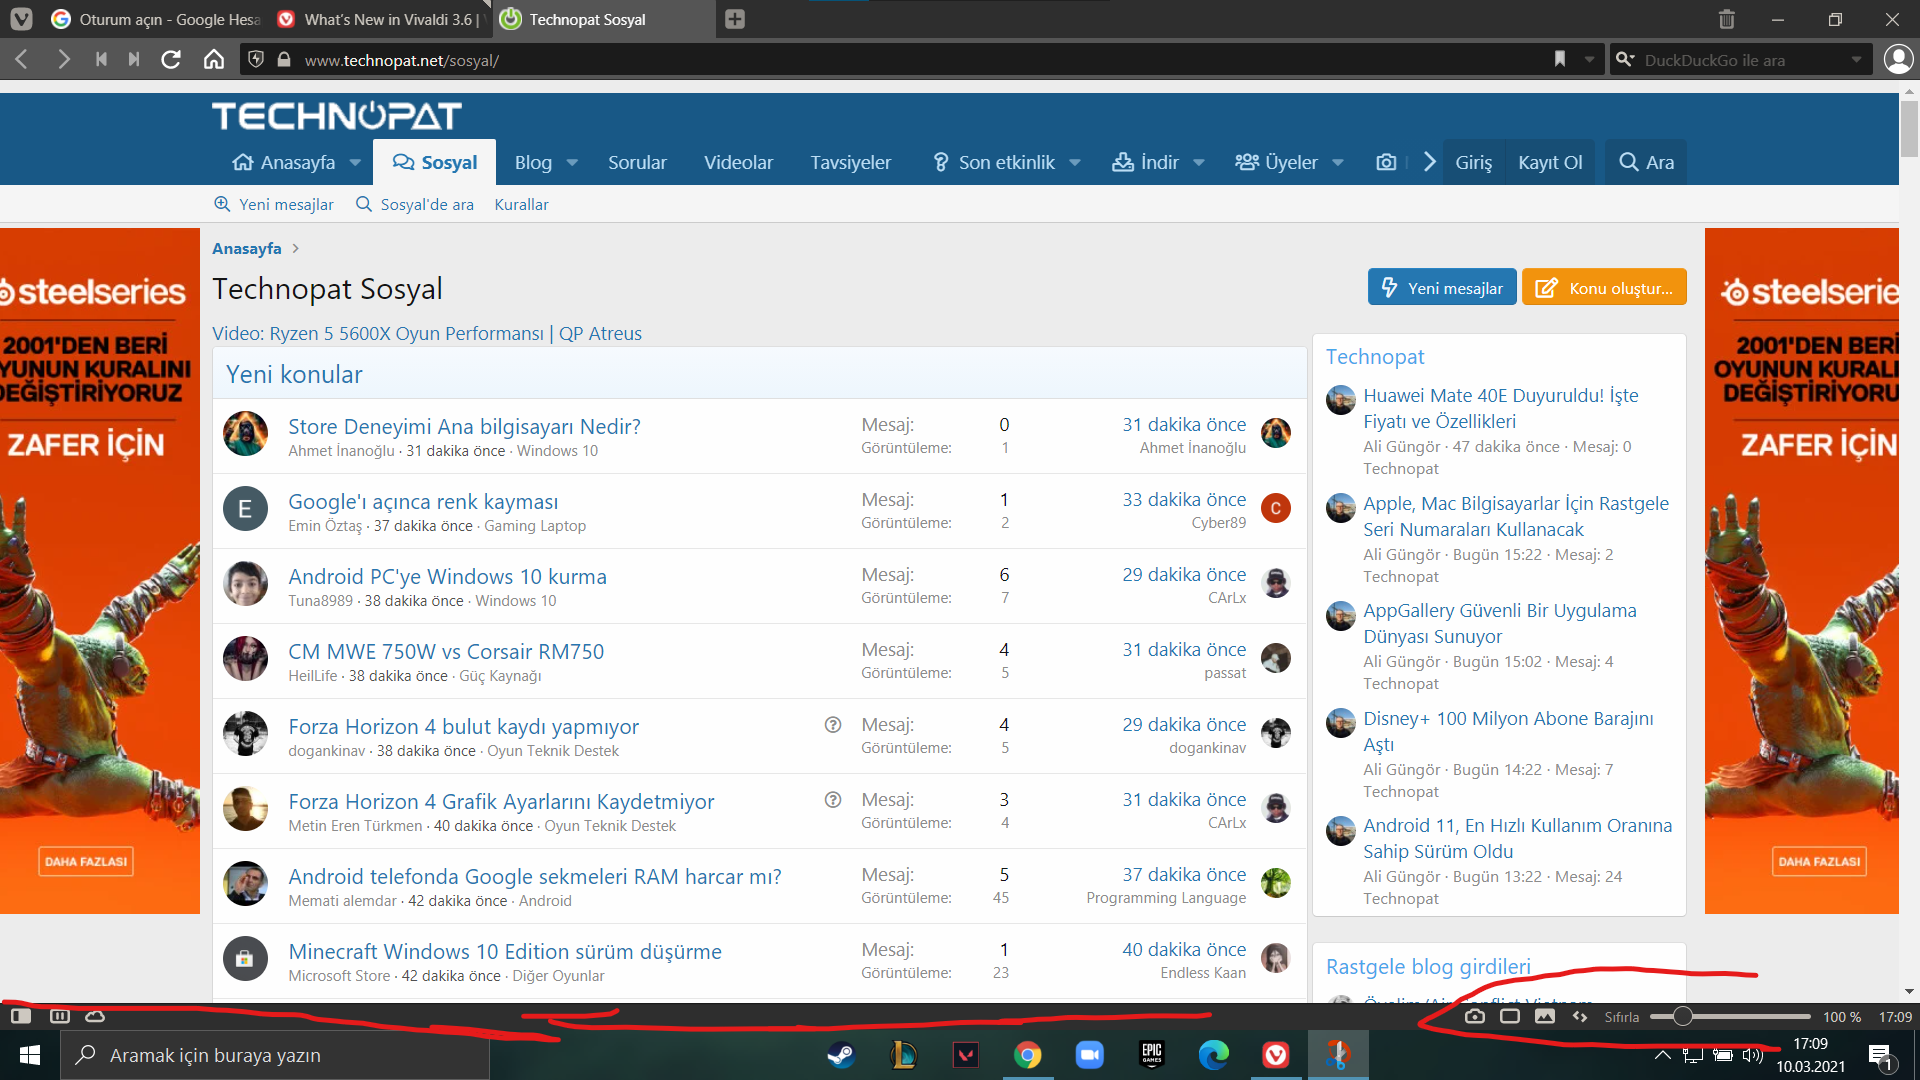
Task: Open Google'ı açınca renk kayması thread
Action: [x=423, y=502]
